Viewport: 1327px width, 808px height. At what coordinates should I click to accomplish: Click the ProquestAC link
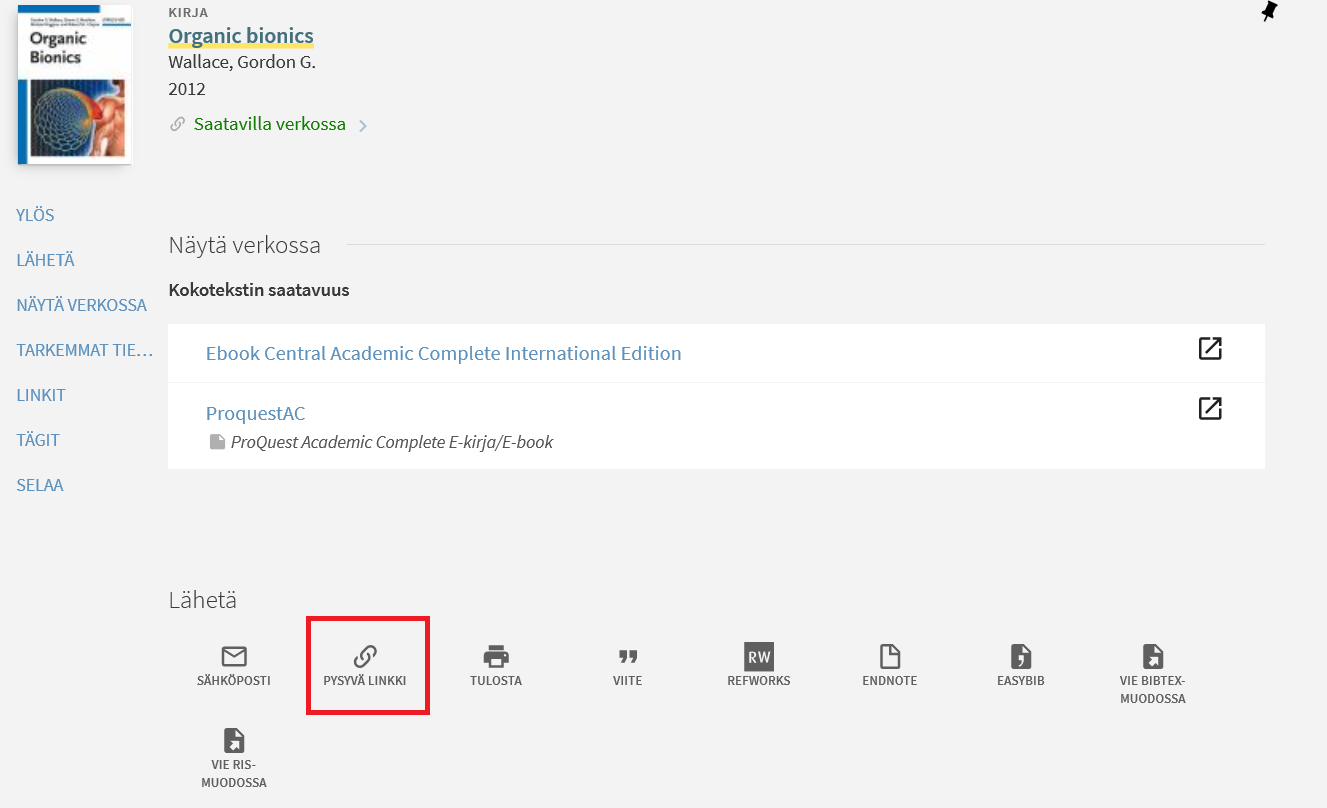[x=255, y=413]
